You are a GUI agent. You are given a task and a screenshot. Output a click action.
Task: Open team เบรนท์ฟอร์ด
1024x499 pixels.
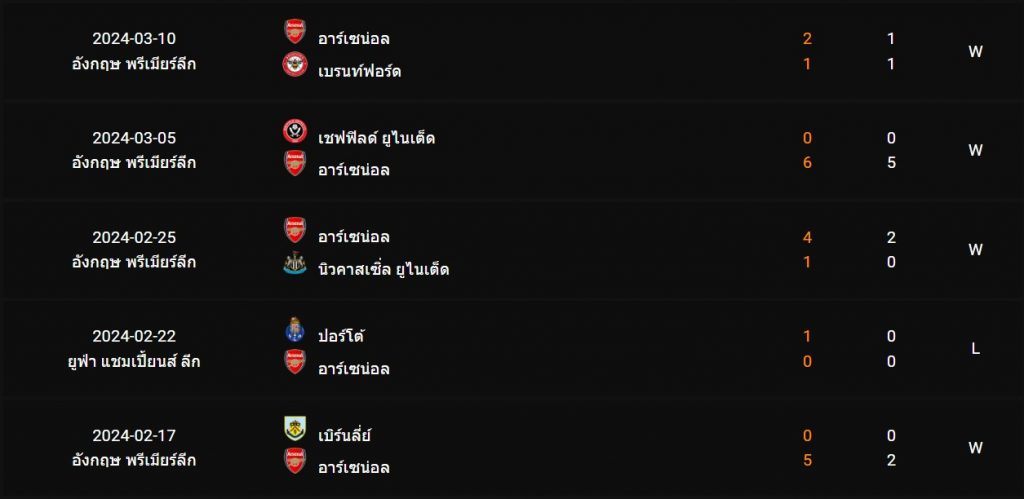click(359, 71)
